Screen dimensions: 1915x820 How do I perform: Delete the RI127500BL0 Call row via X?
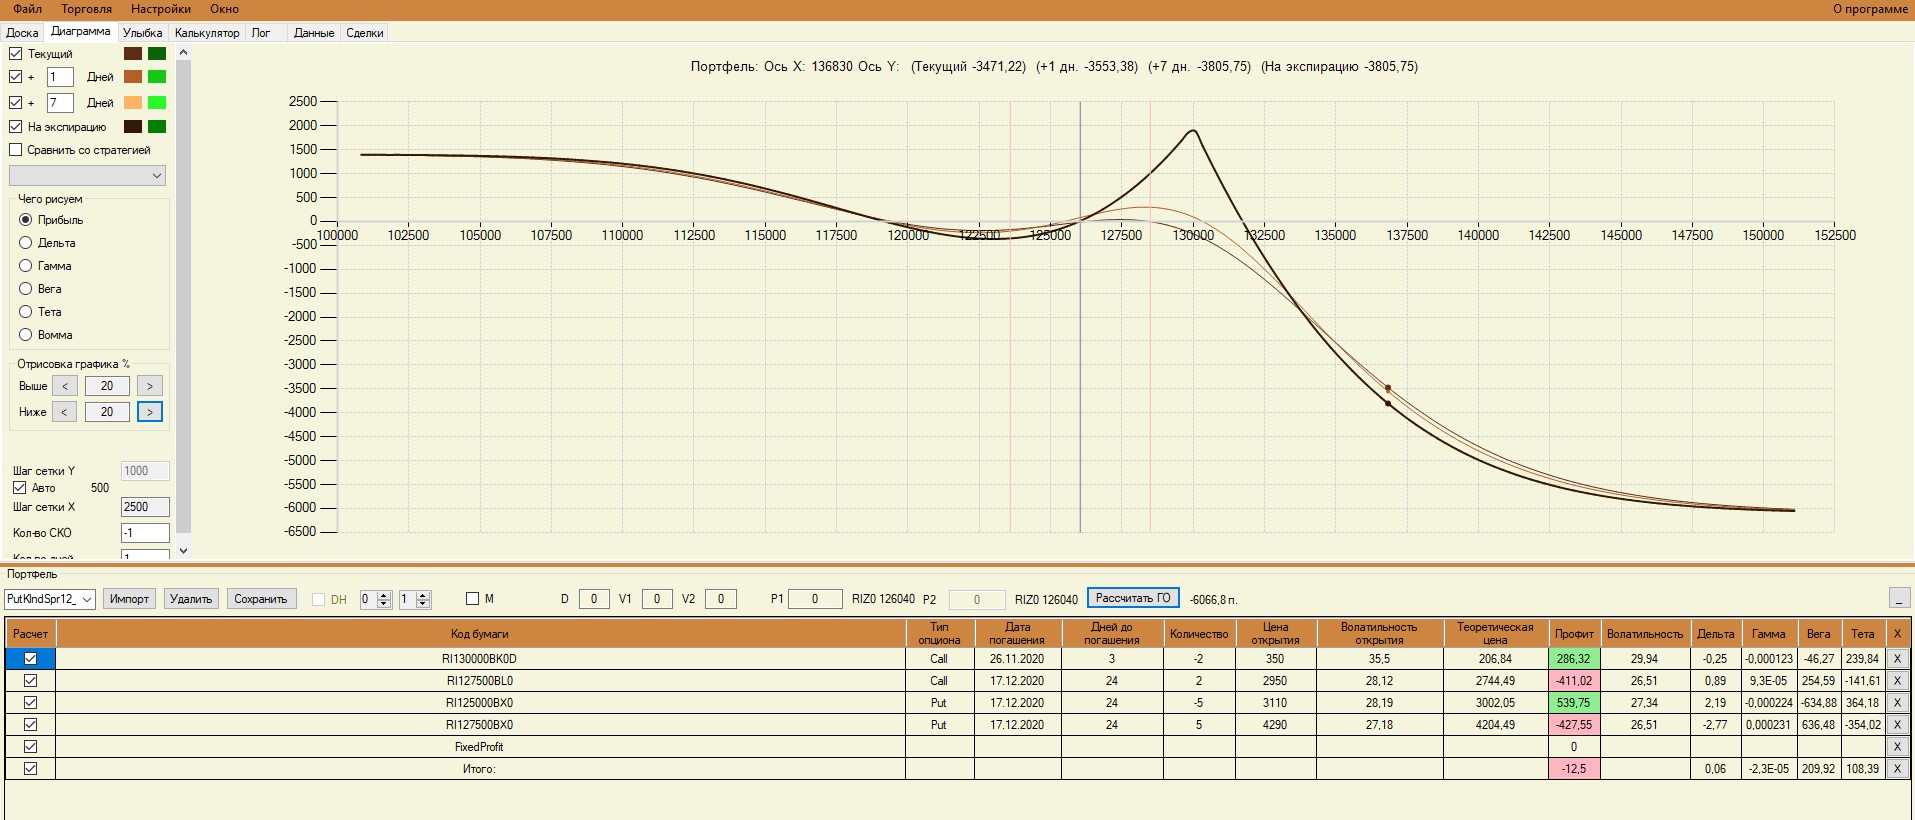[1897, 681]
